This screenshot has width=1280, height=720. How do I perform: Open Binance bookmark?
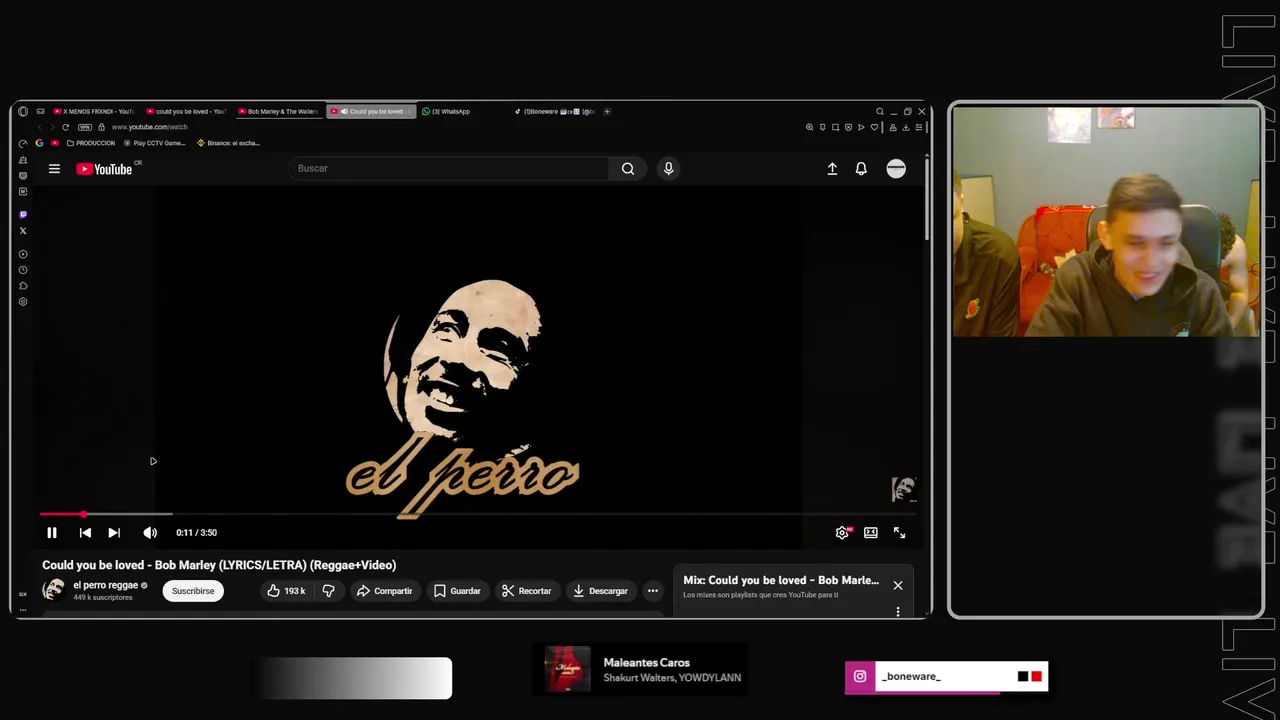(229, 143)
